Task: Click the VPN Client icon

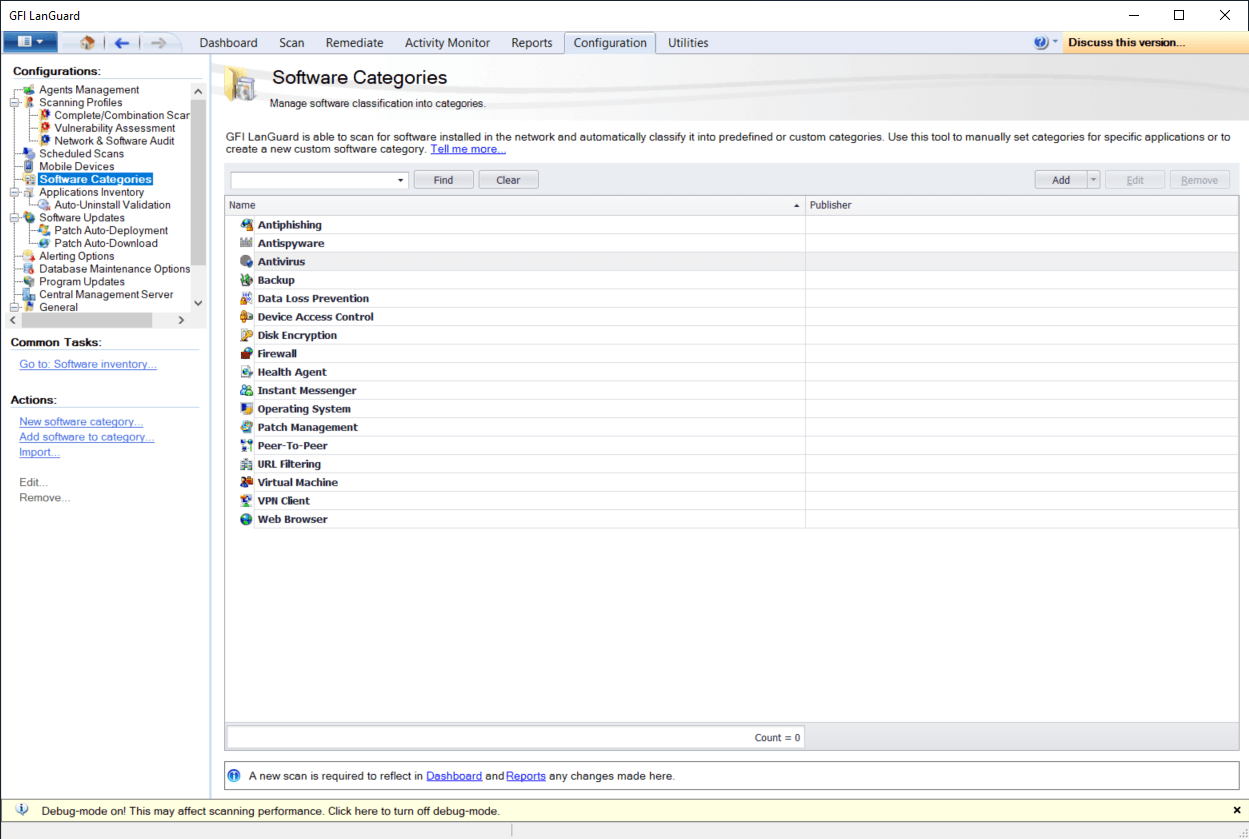Action: (x=247, y=501)
